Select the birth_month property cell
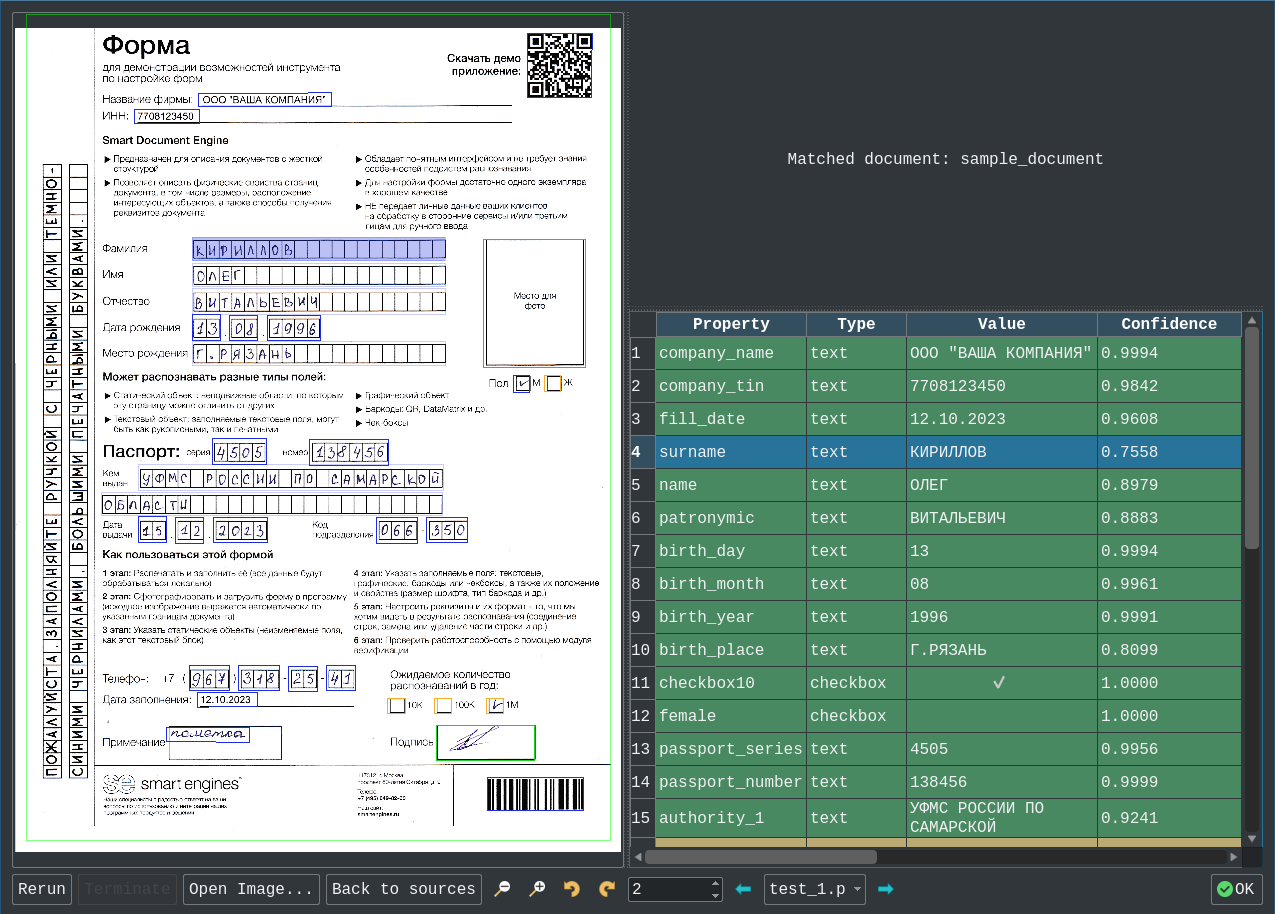 click(x=731, y=584)
